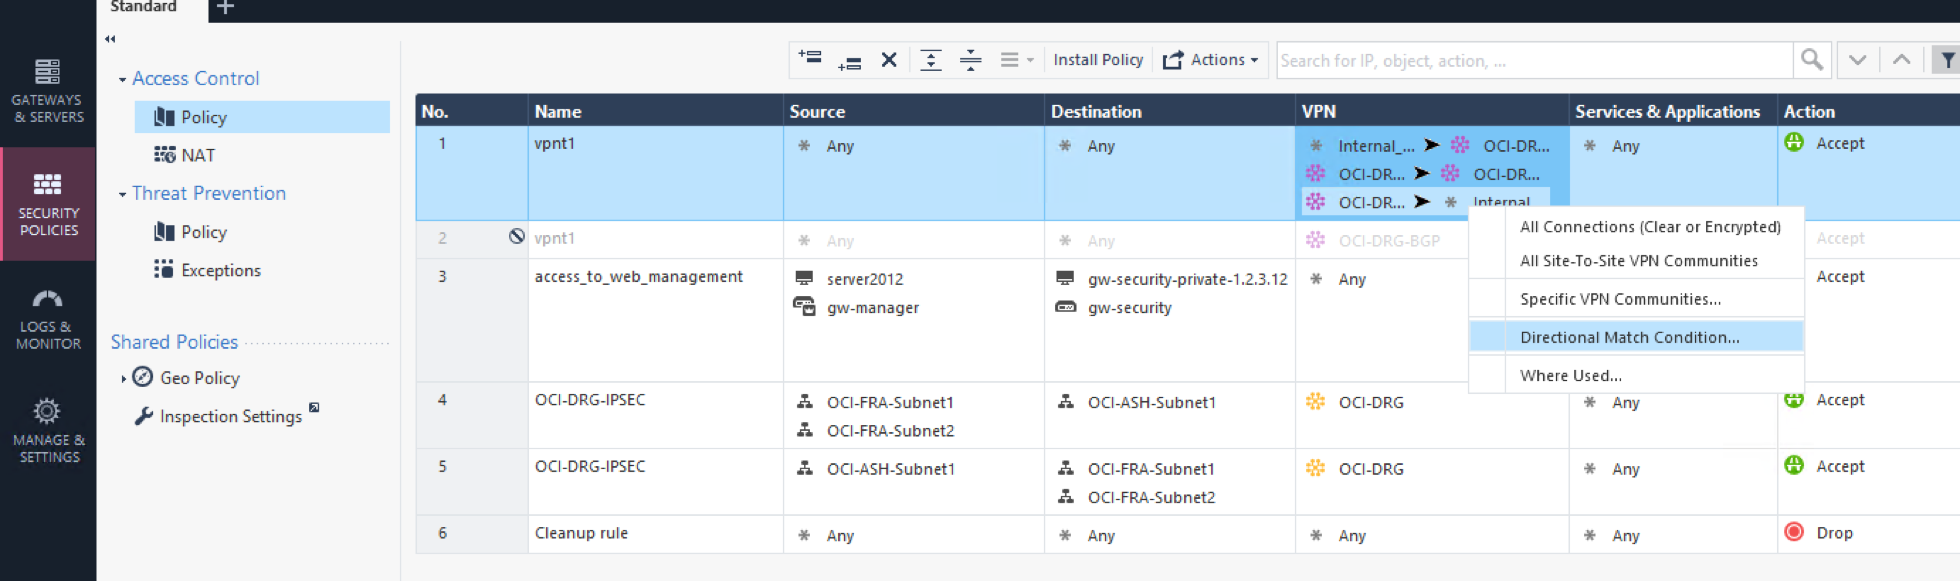Open the Gateways & Servers view
This screenshot has height=581, width=1960.
[x=47, y=91]
